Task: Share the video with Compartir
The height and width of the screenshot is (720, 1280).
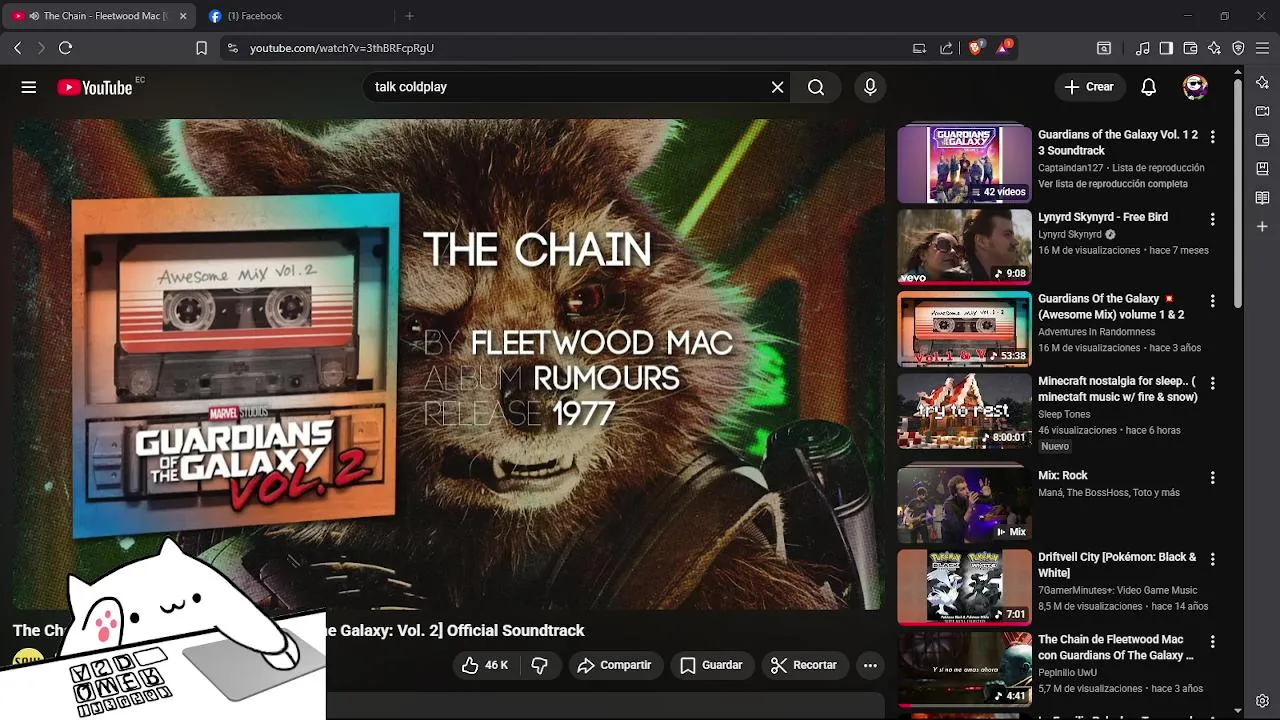Action: point(615,665)
